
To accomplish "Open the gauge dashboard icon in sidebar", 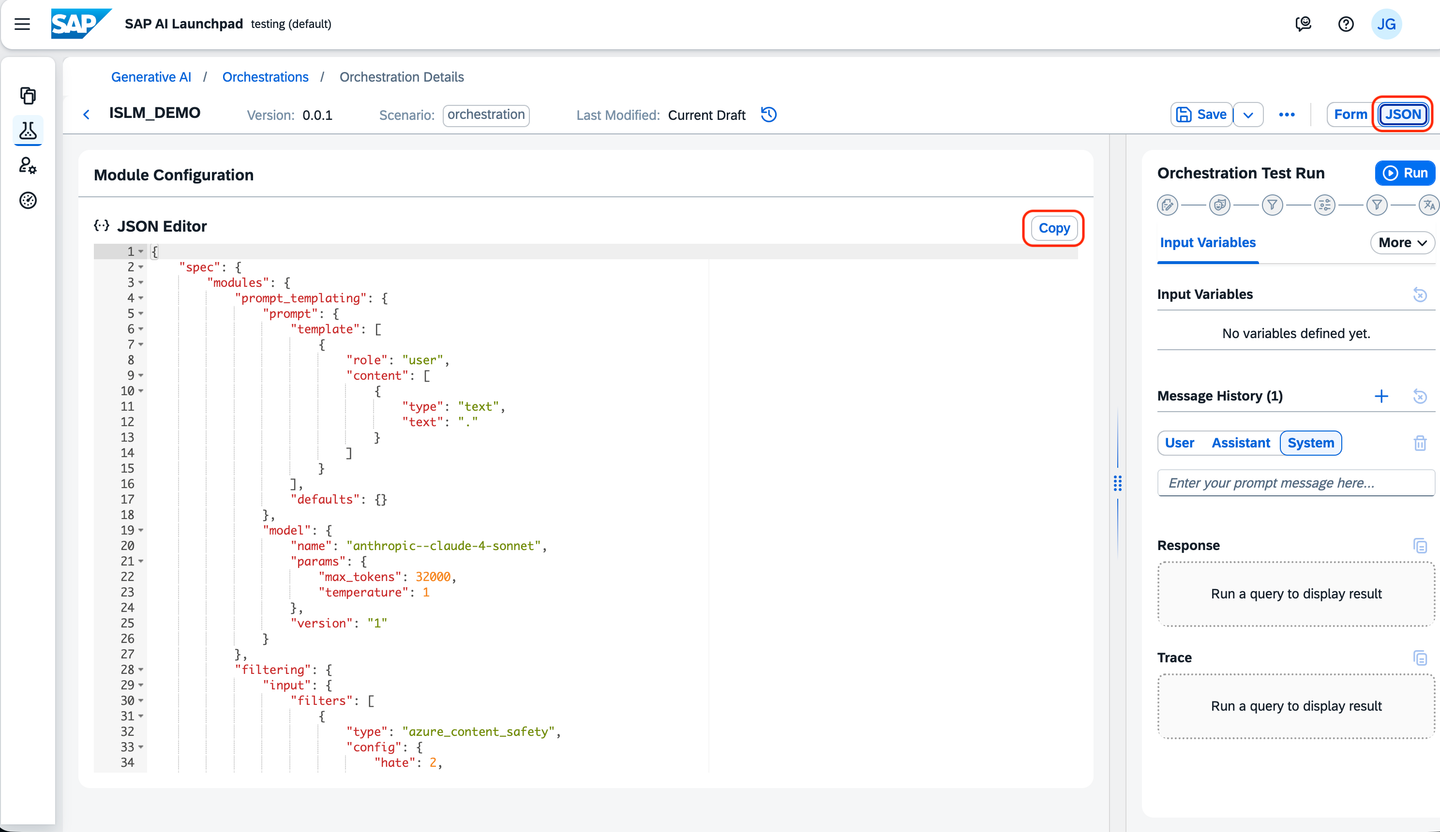I will pos(28,201).
